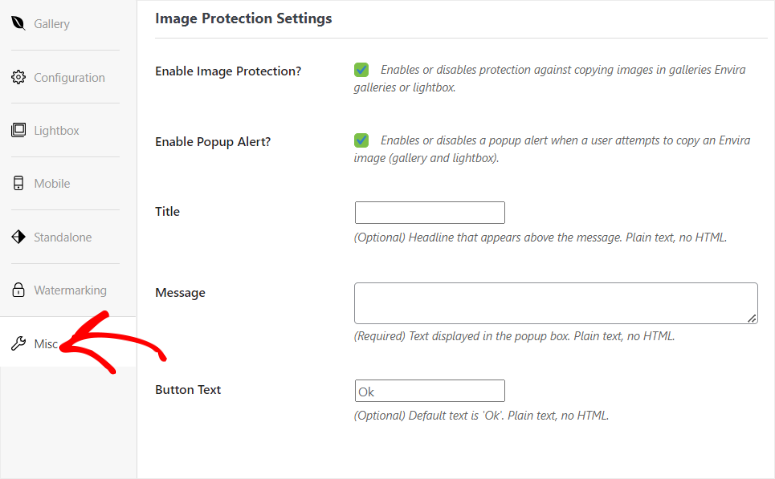The image size is (775, 479).
Task: Focus the Title input field
Action: (x=430, y=213)
